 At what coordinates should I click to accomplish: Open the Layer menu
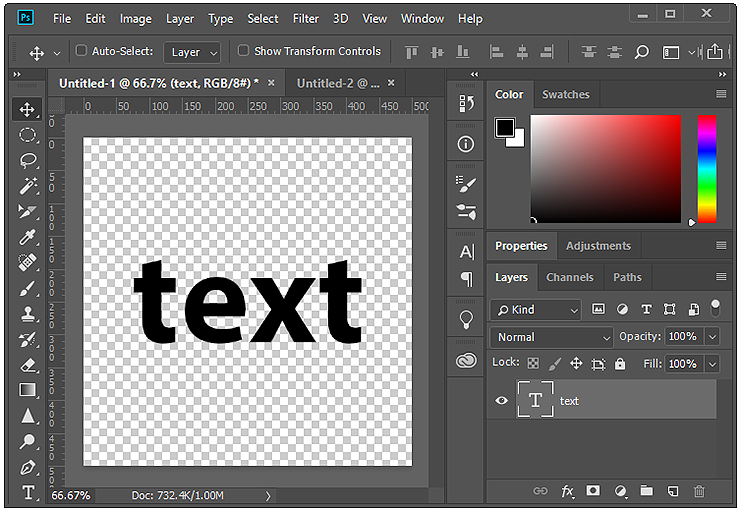point(180,19)
